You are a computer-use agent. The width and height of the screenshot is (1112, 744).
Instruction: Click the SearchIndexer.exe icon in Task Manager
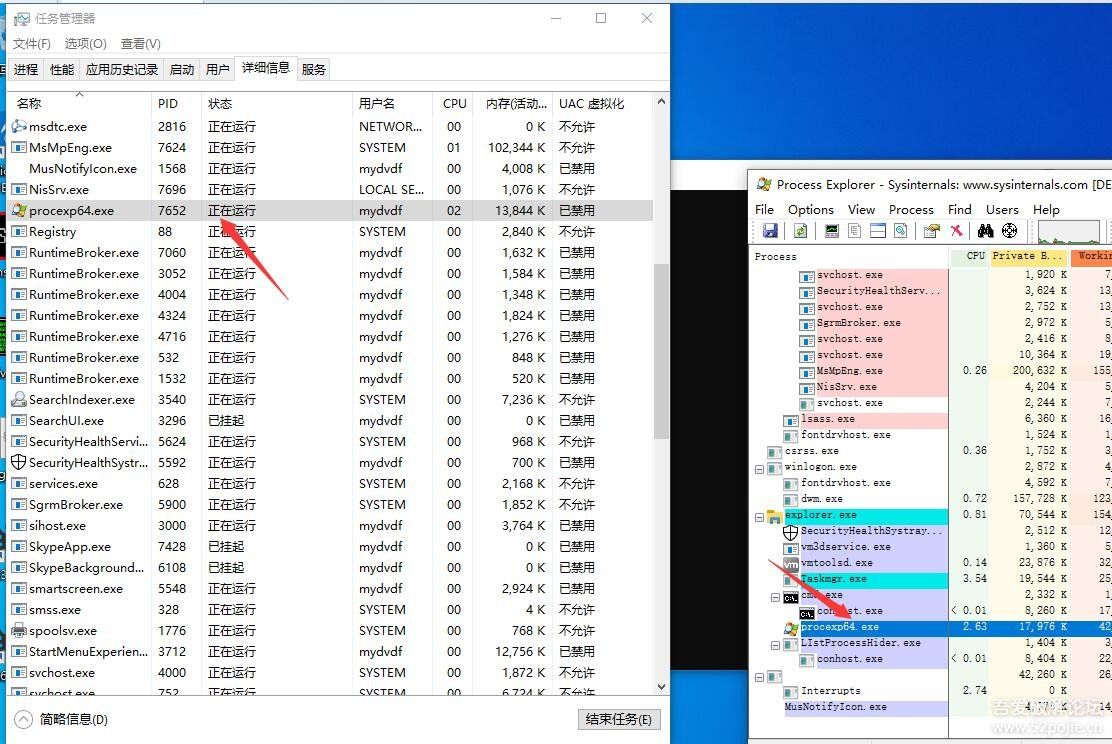tap(19, 399)
